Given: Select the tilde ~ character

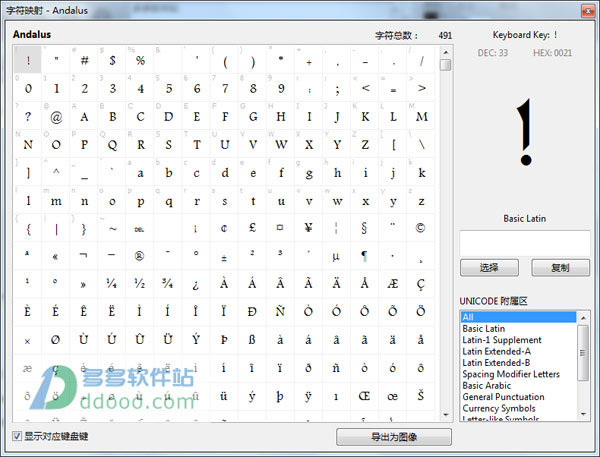Looking at the screenshot, I should click(x=112, y=228).
